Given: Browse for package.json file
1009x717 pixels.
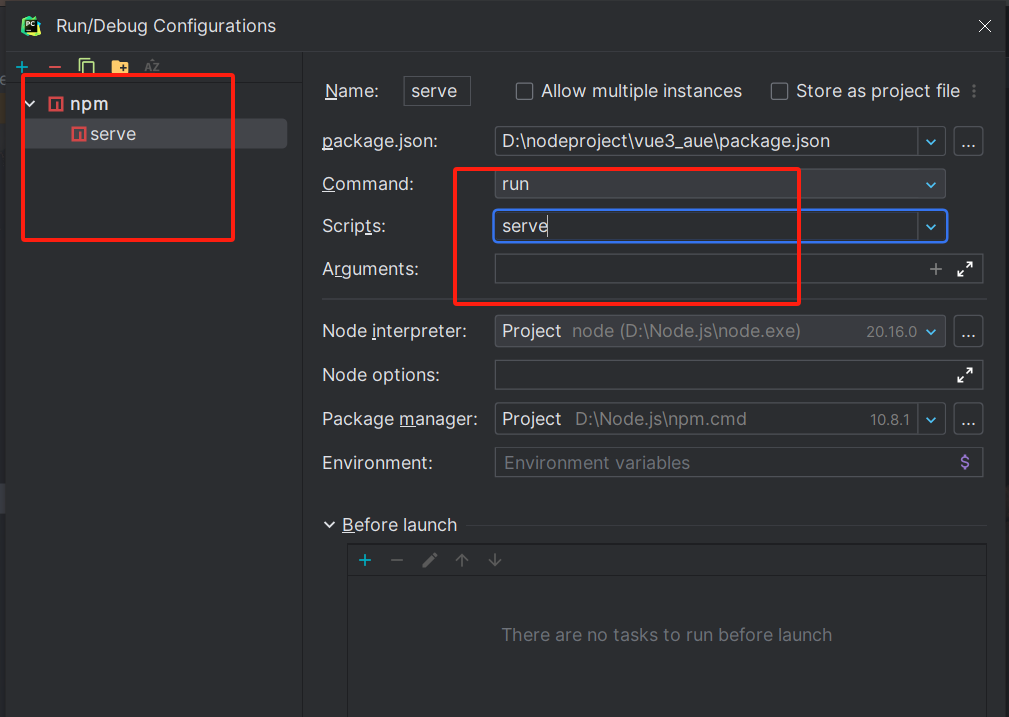Looking at the screenshot, I should pyautogui.click(x=968, y=142).
